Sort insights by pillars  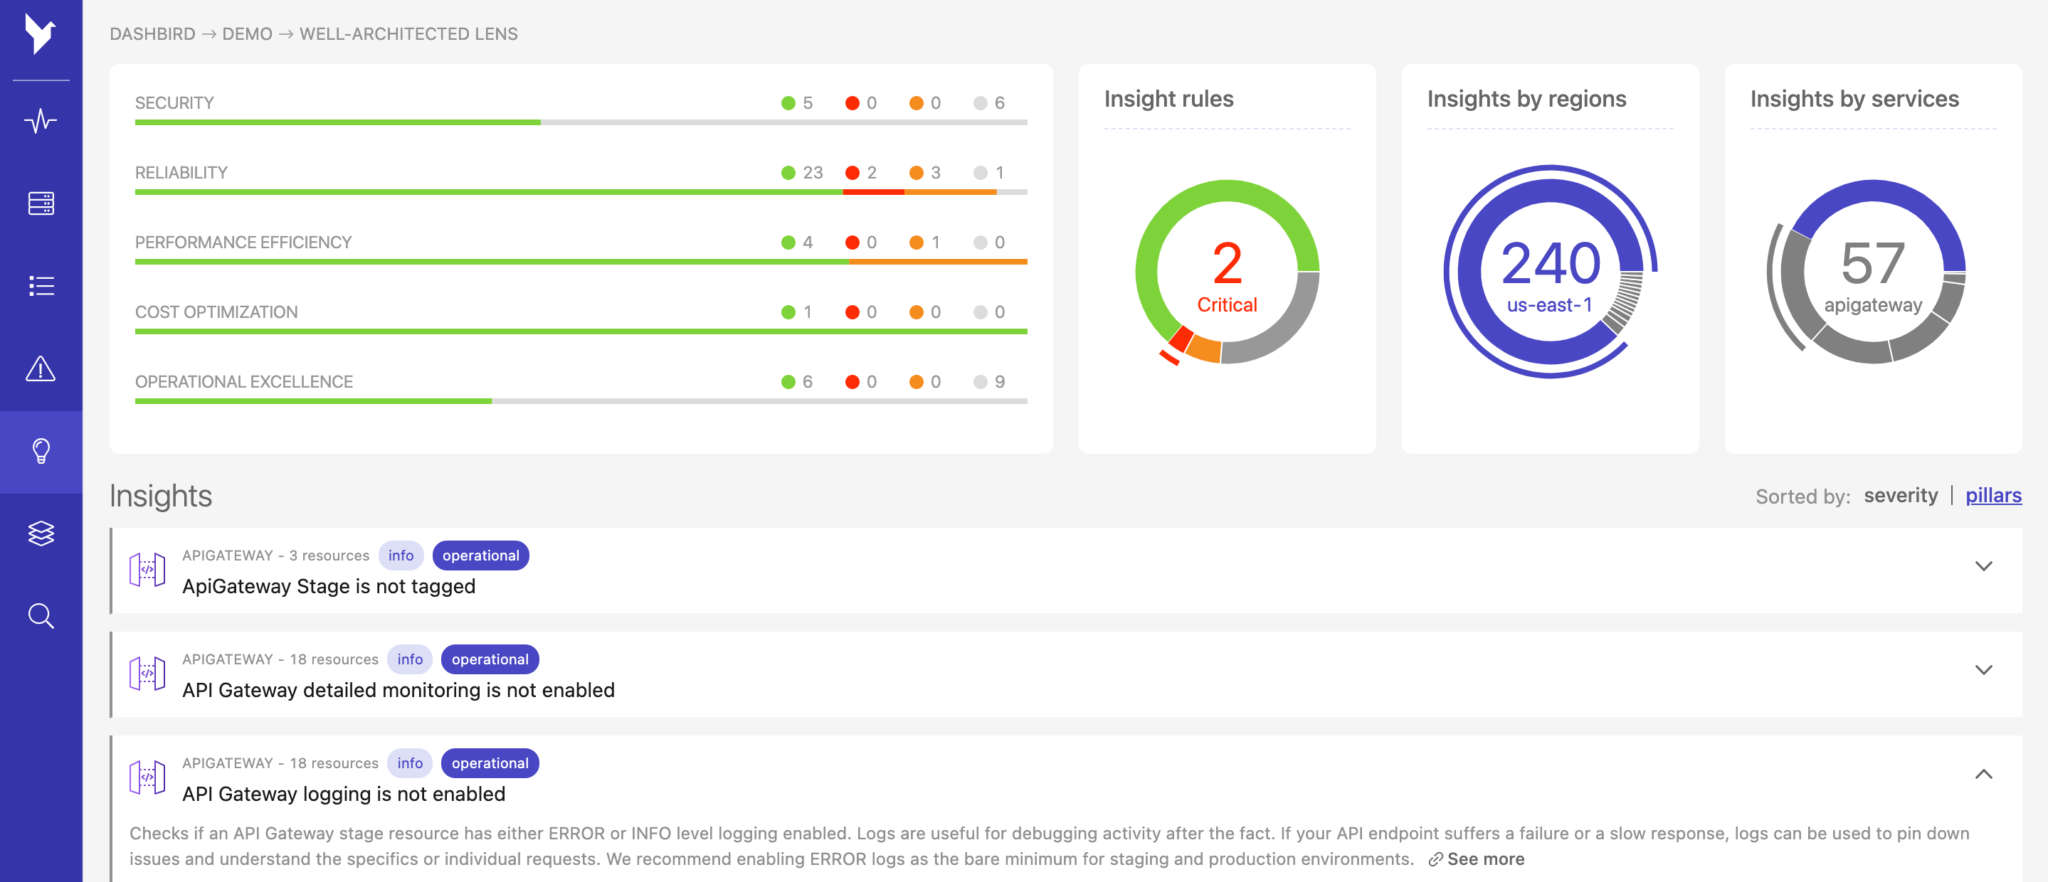click(x=1993, y=496)
